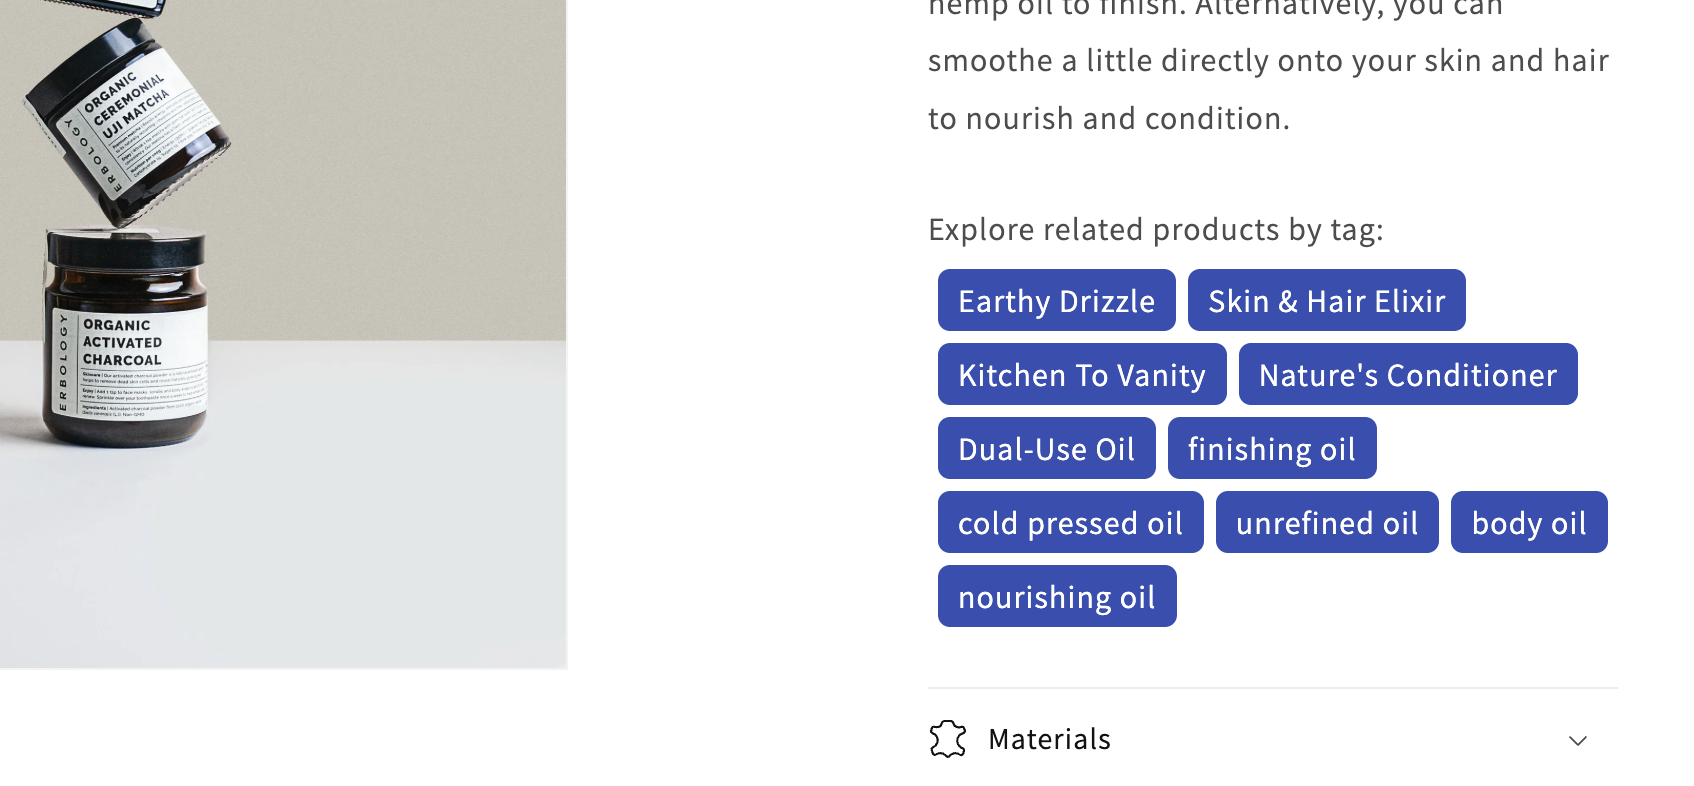Explore the nourishing oil tag
1694x786 pixels.
[x=1056, y=597]
